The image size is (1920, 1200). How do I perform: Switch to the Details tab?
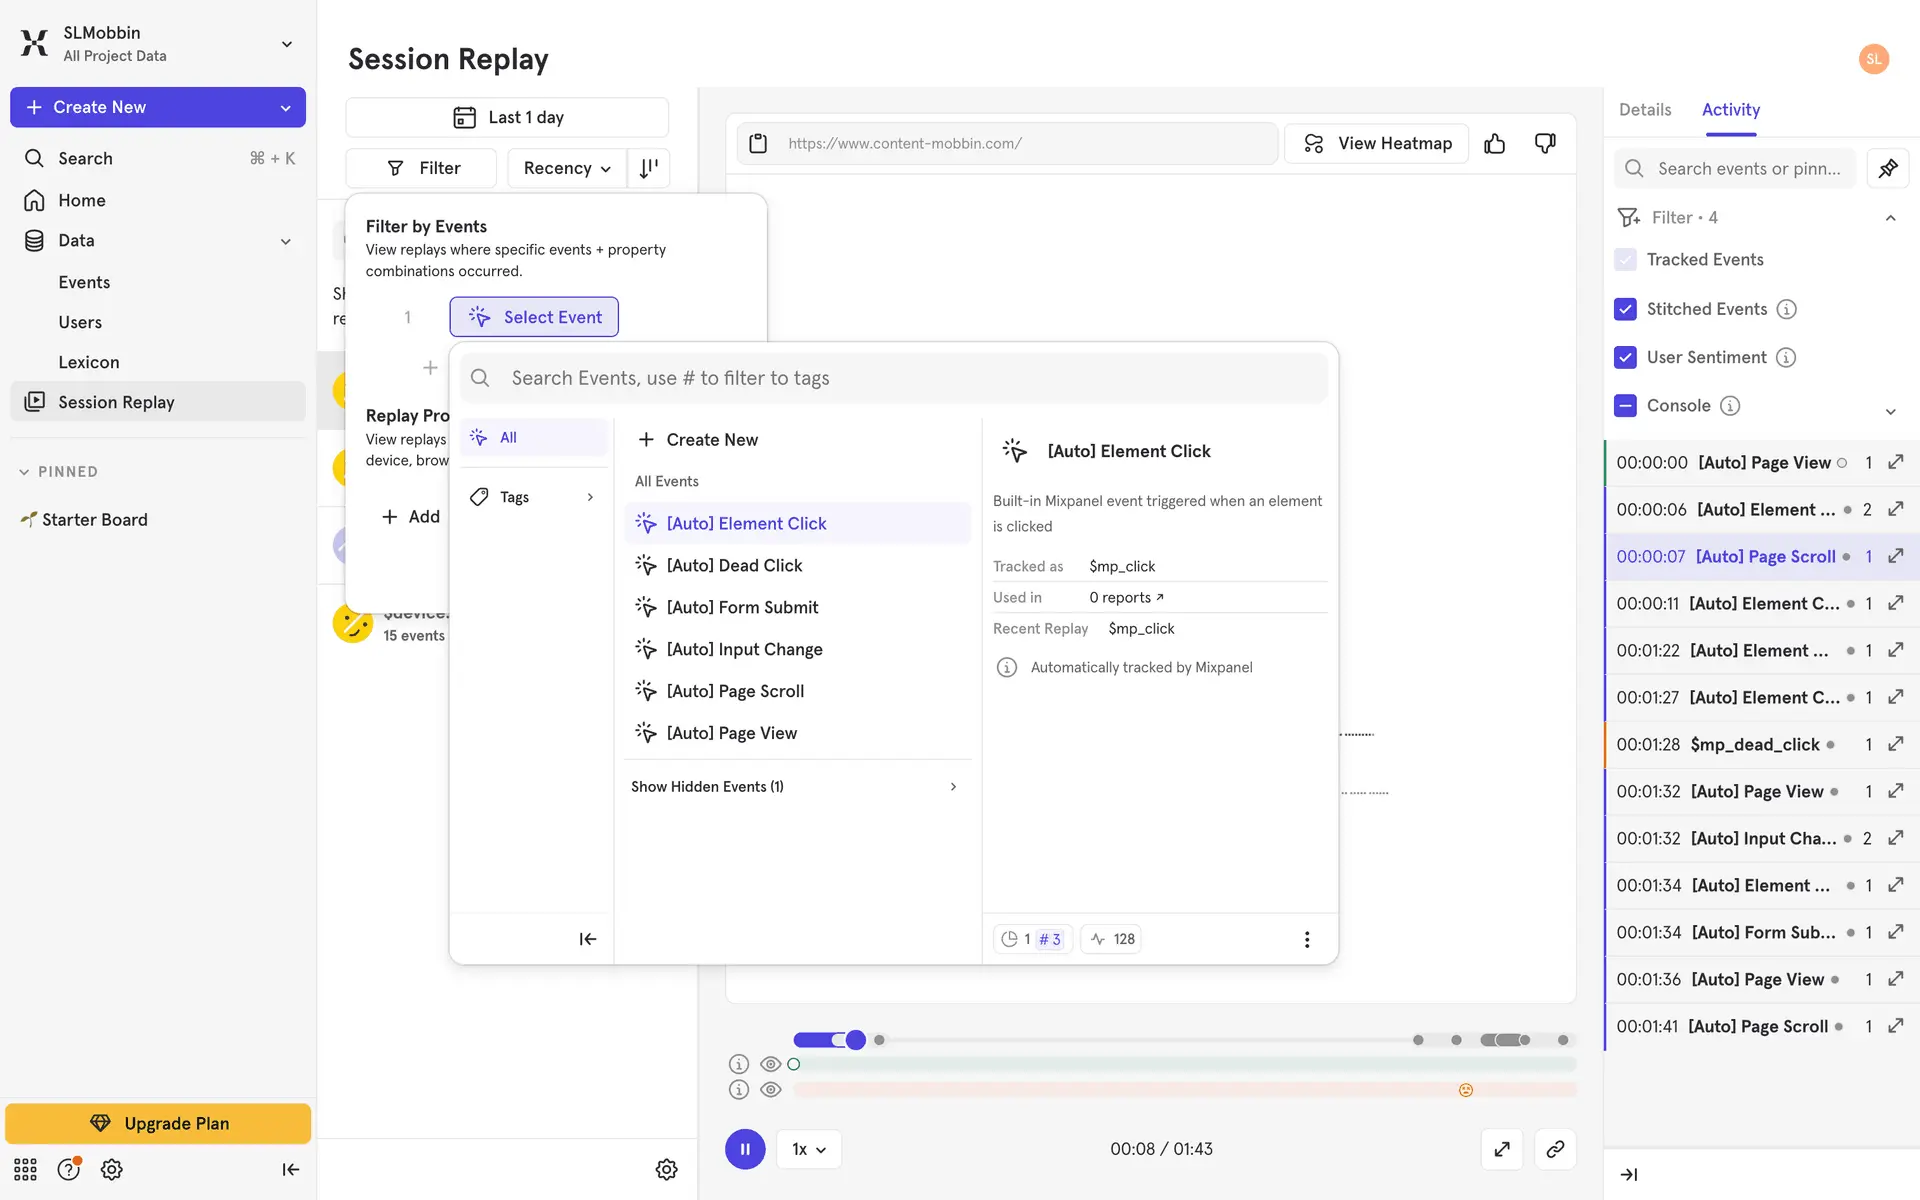click(1644, 110)
